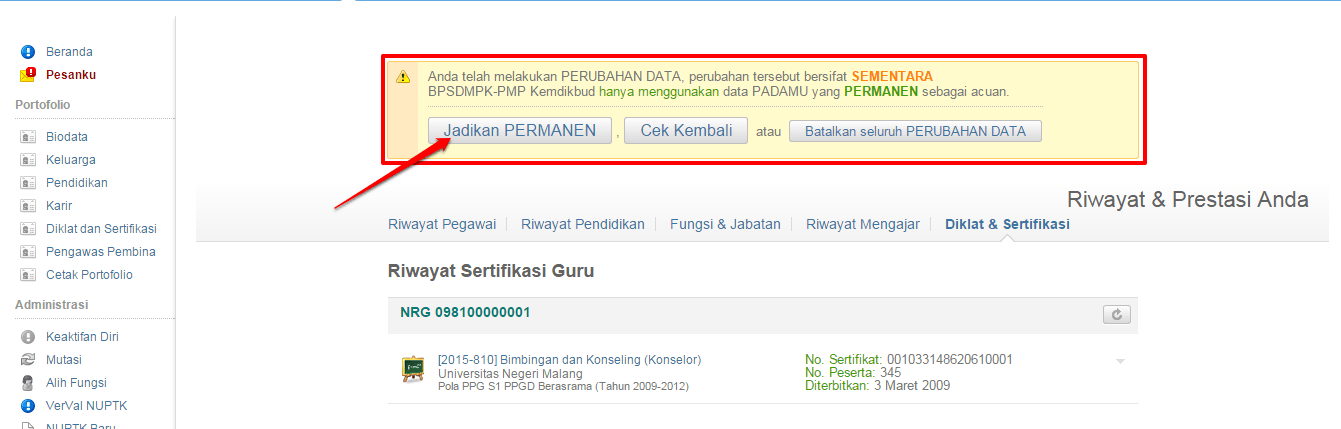Image resolution: width=1341 pixels, height=429 pixels.
Task: Click the Riwayat Sertifikasi Guru heading
Action: (491, 271)
